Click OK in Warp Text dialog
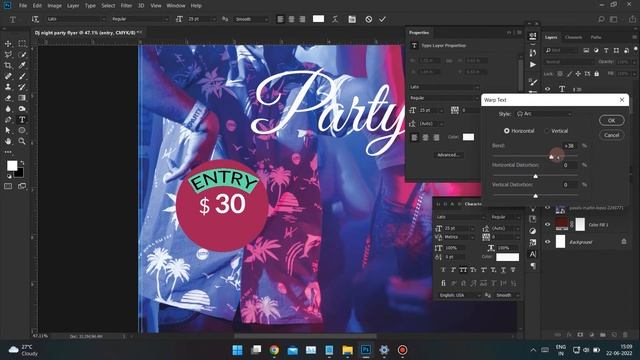Screen dimensions: 640x360 point(611,120)
